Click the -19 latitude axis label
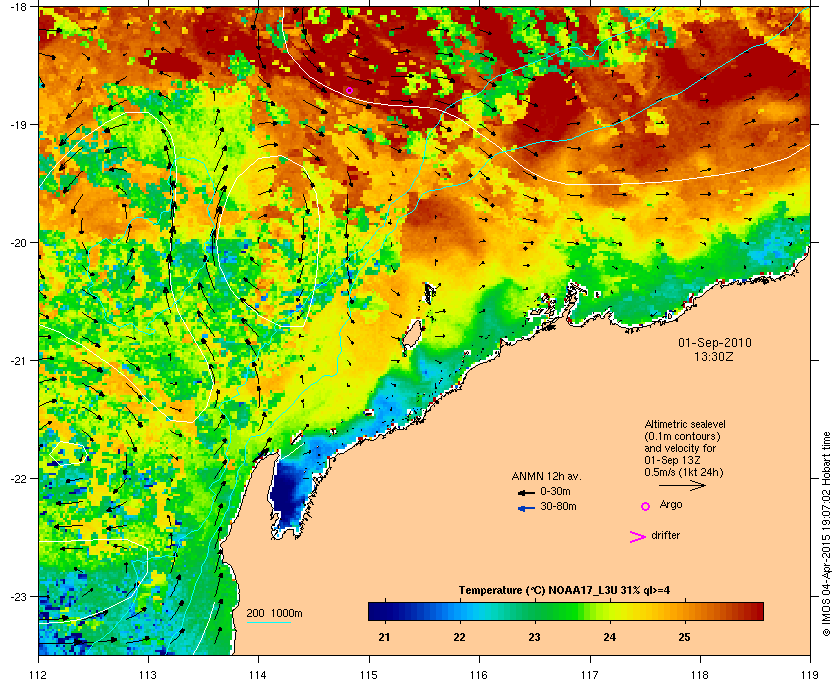The height and width of the screenshot is (680, 840). click(x=17, y=124)
